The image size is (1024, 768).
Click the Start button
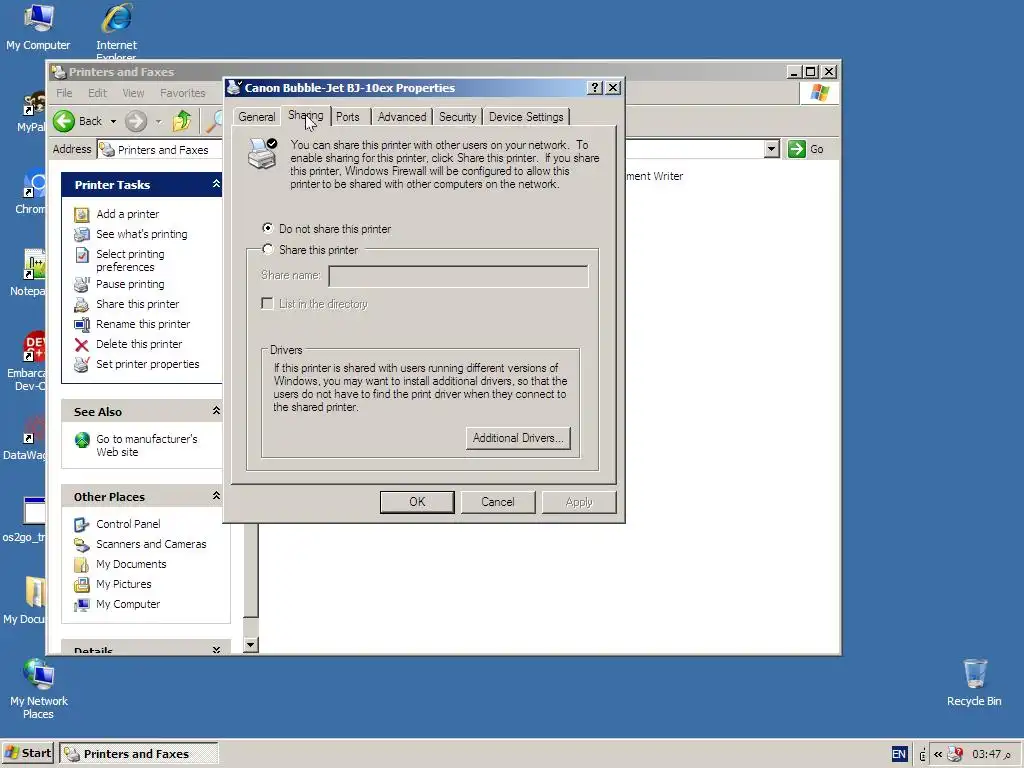[28, 754]
